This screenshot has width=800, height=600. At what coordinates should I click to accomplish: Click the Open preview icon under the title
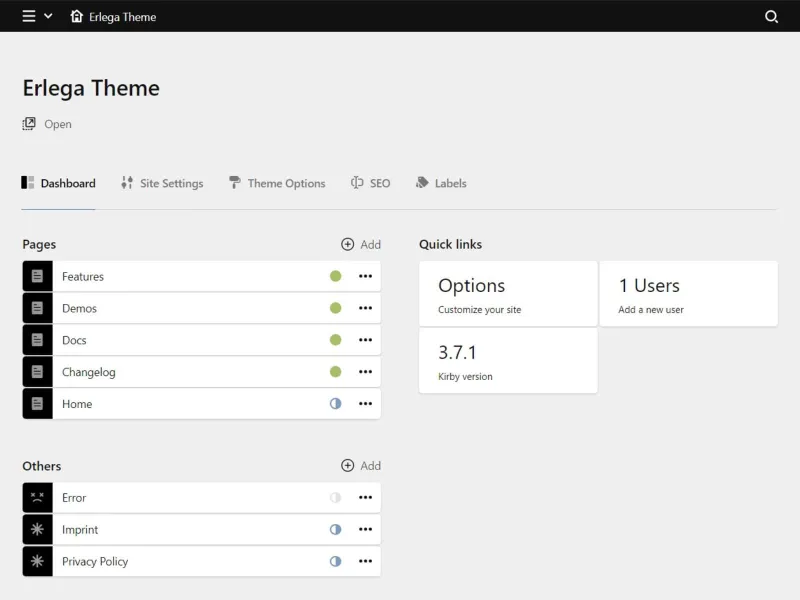tap(29, 123)
